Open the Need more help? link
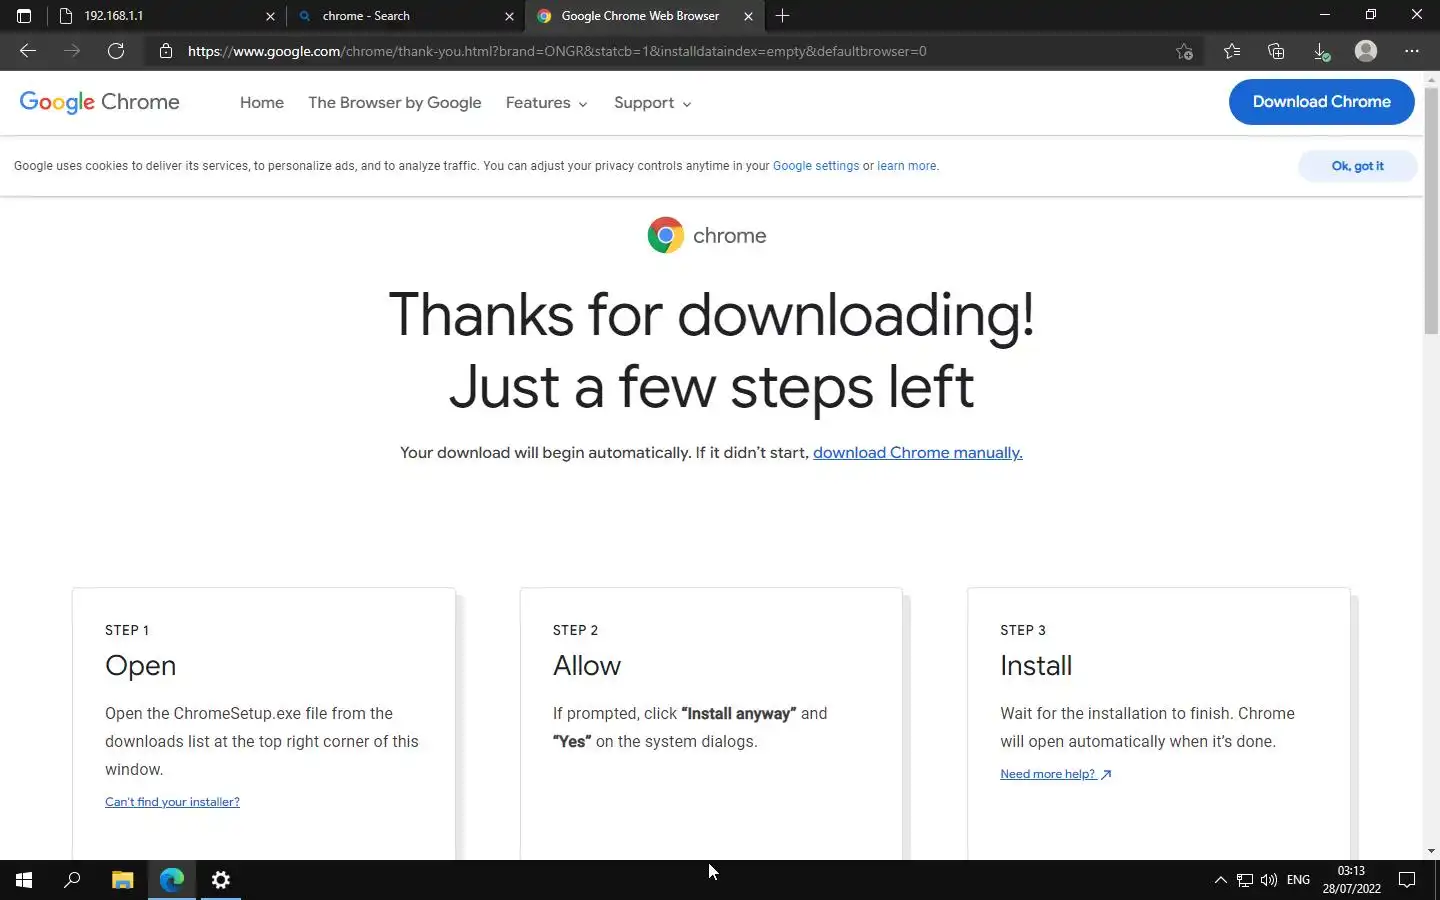 pyautogui.click(x=1056, y=774)
